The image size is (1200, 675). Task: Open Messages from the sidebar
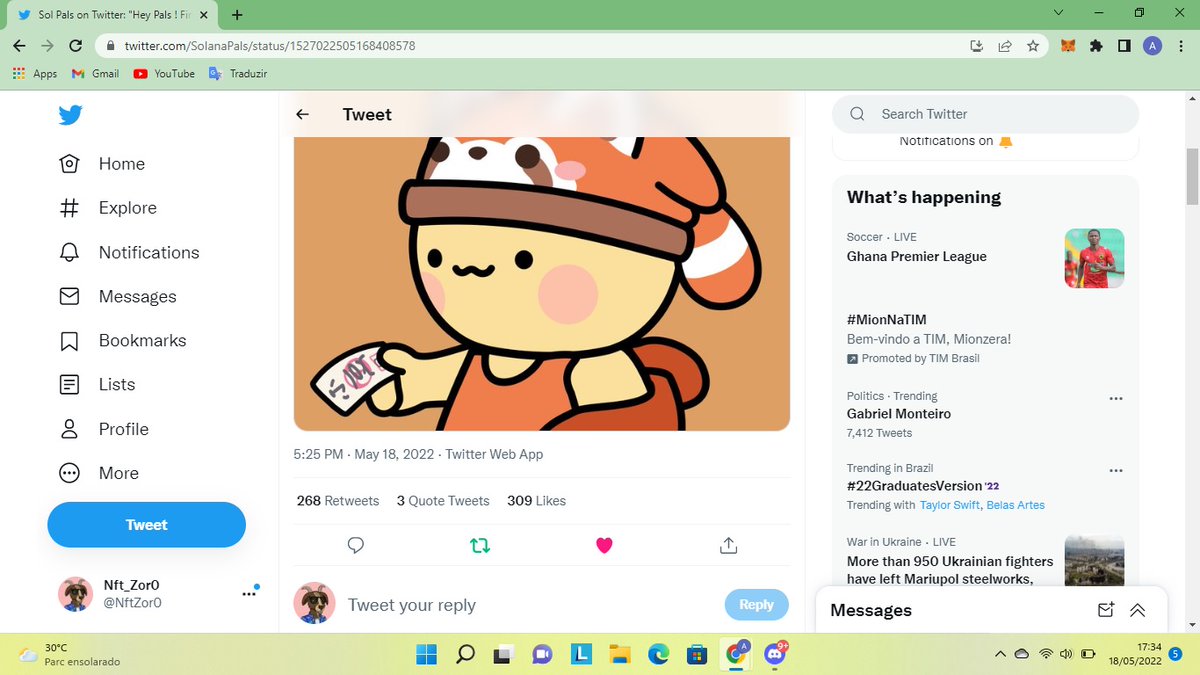118,296
